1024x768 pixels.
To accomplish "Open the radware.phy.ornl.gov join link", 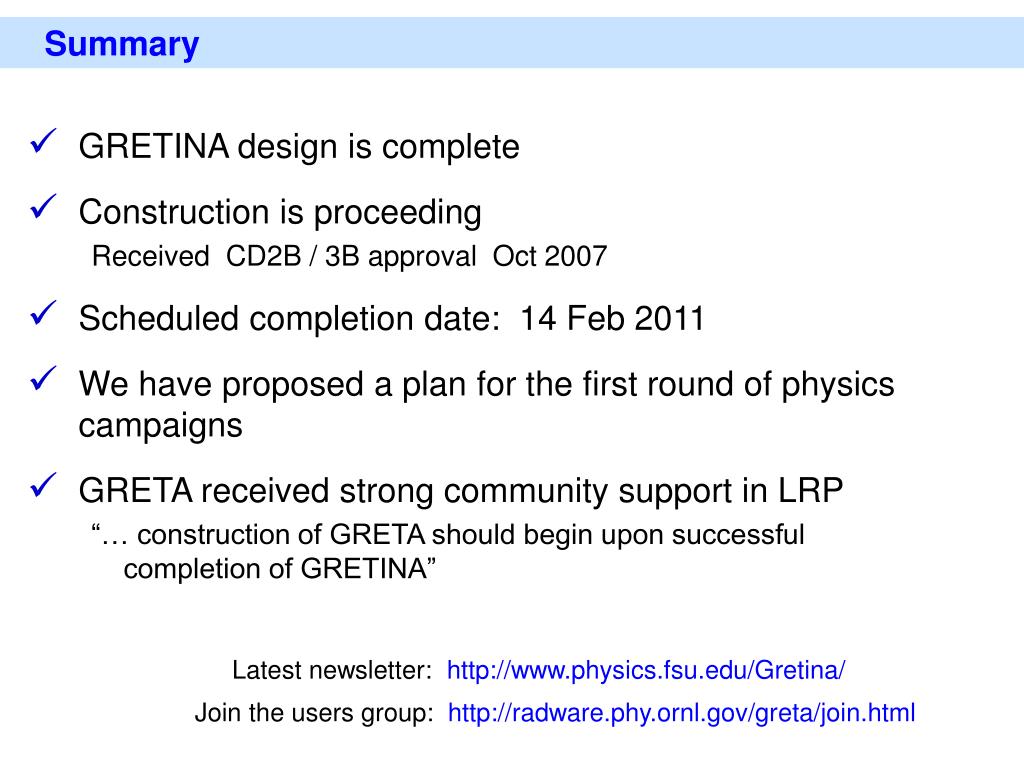I will (x=681, y=712).
